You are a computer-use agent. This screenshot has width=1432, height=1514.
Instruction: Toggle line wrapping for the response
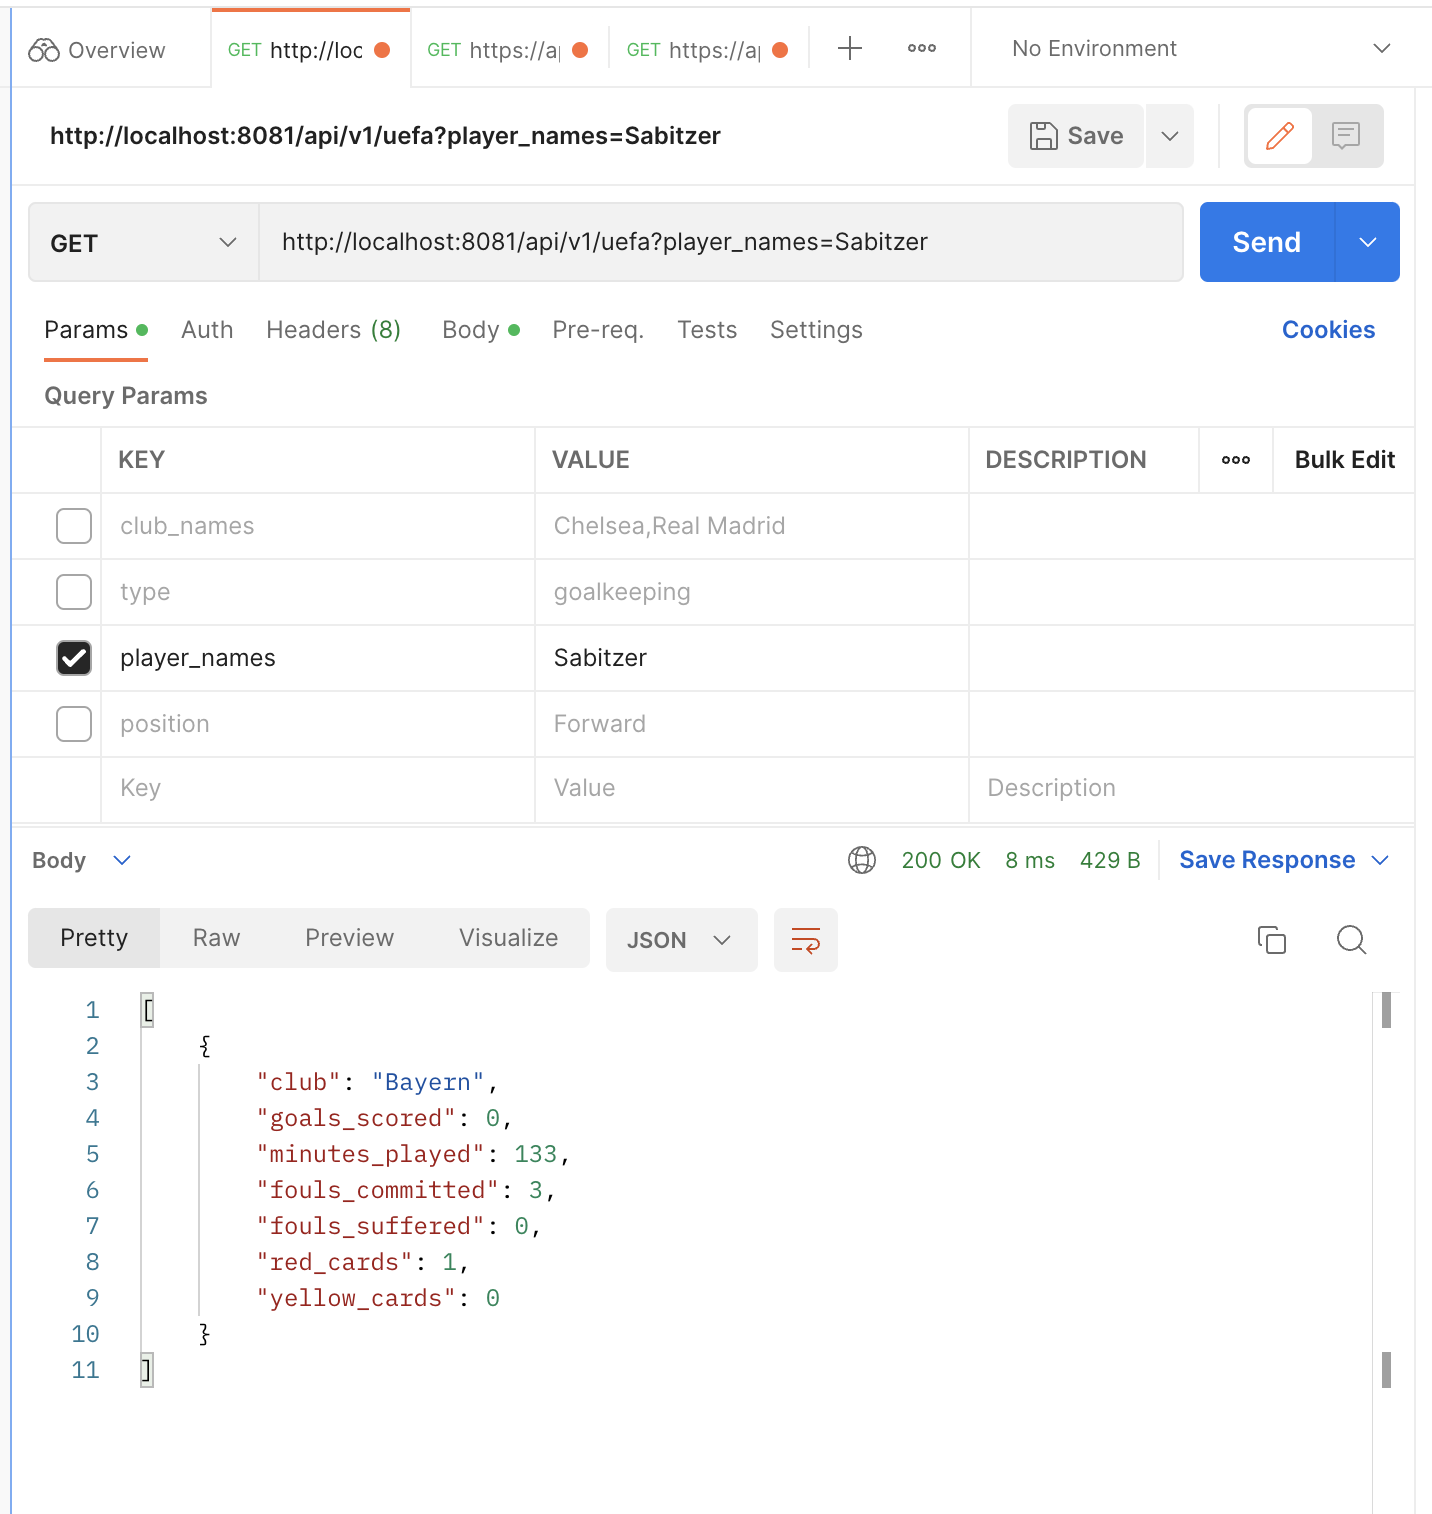pyautogui.click(x=805, y=940)
